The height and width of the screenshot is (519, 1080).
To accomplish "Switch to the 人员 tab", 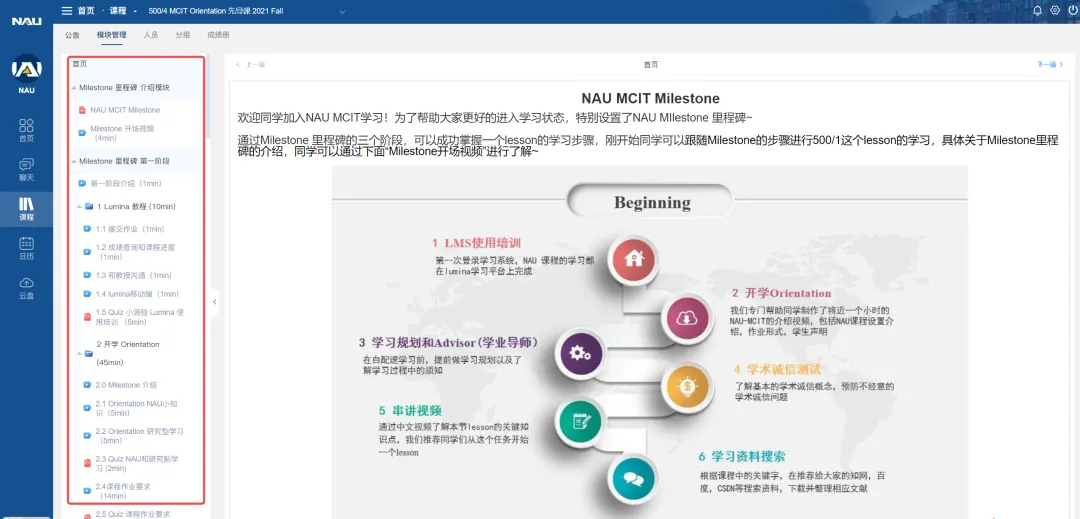I will [x=150, y=35].
